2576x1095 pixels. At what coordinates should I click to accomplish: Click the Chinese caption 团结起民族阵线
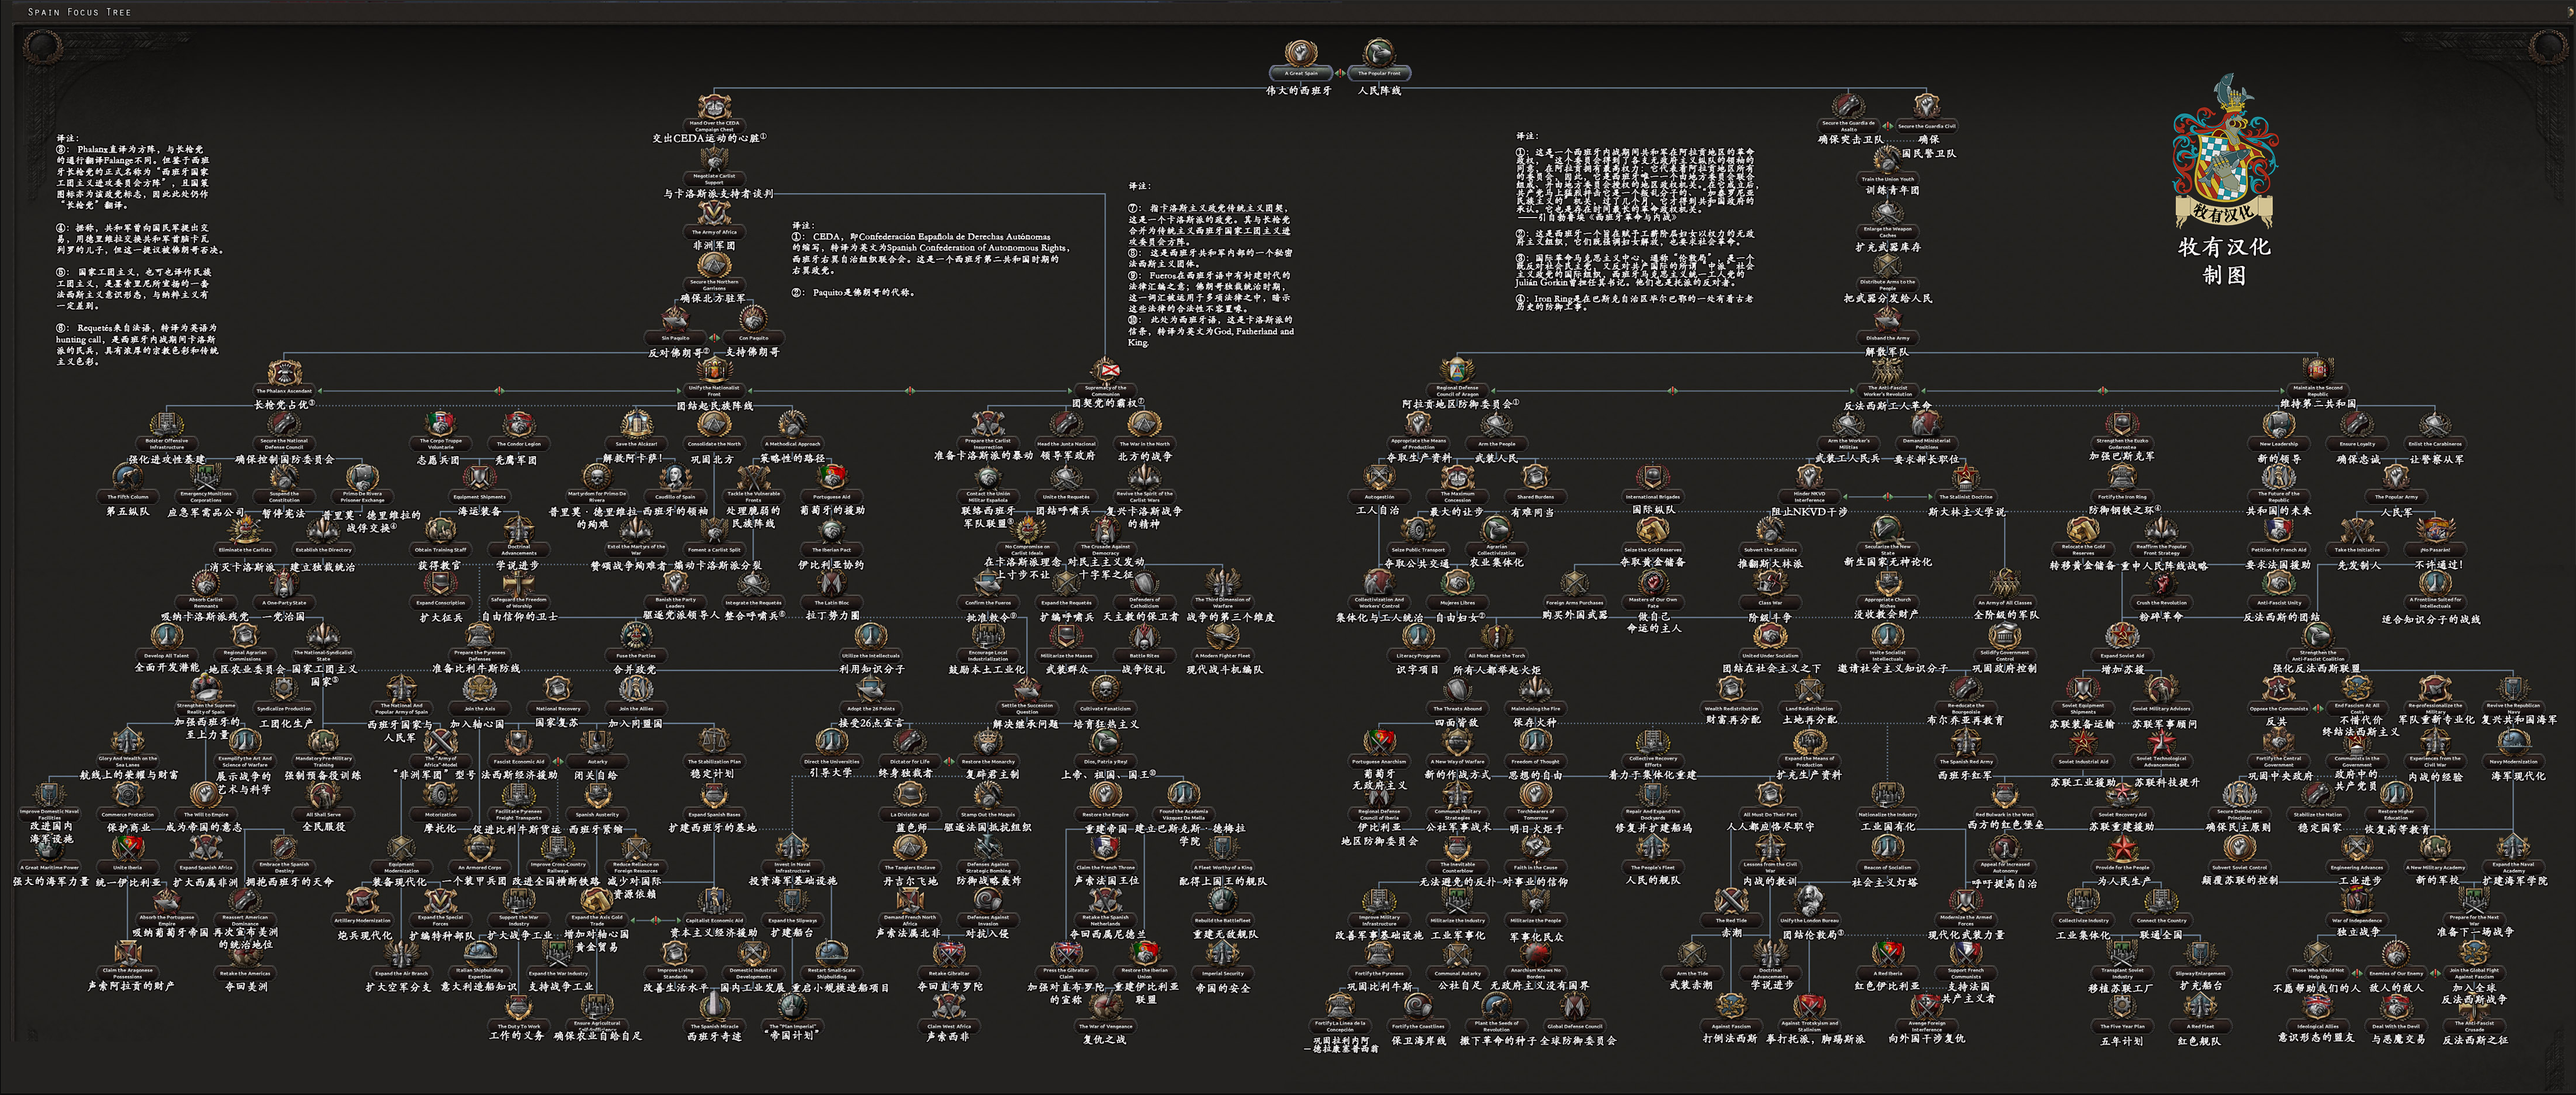pyautogui.click(x=714, y=406)
